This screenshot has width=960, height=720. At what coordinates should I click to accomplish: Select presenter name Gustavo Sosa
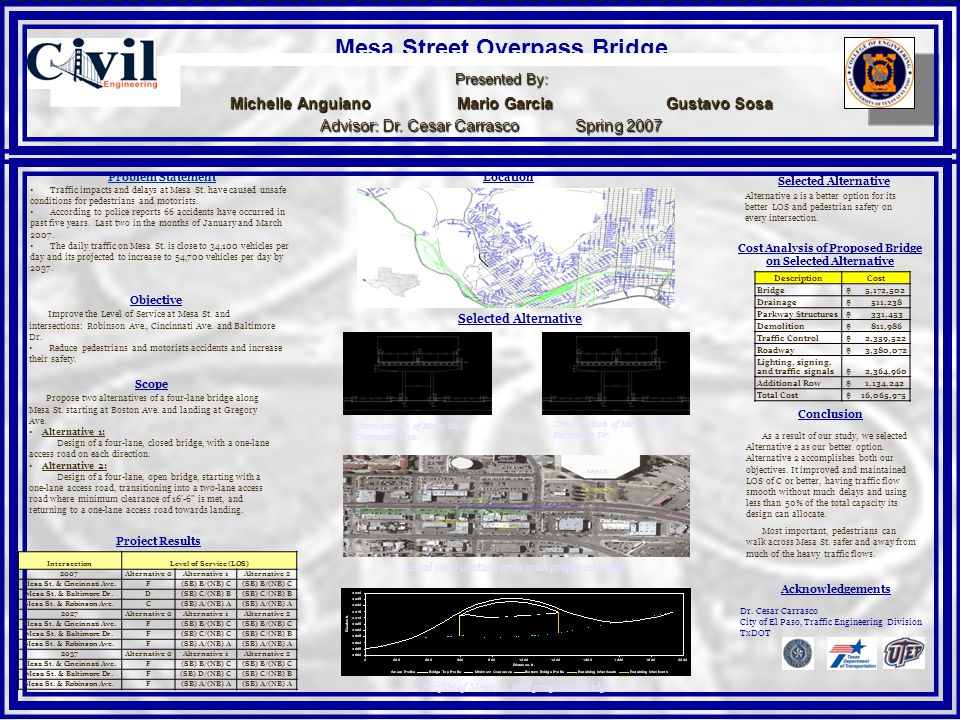pos(719,104)
